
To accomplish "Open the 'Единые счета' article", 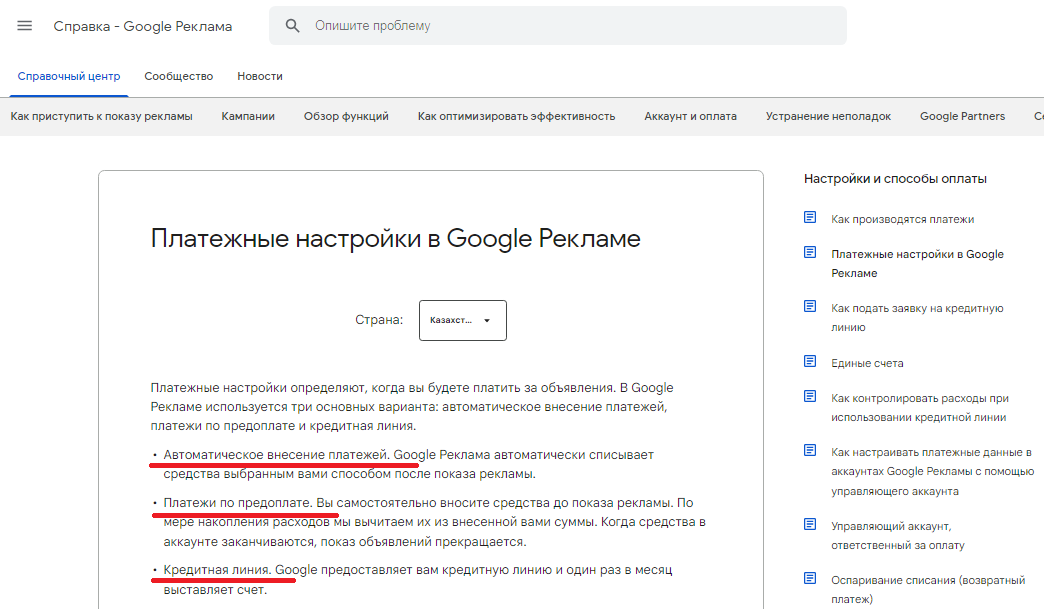I will click(867, 363).
